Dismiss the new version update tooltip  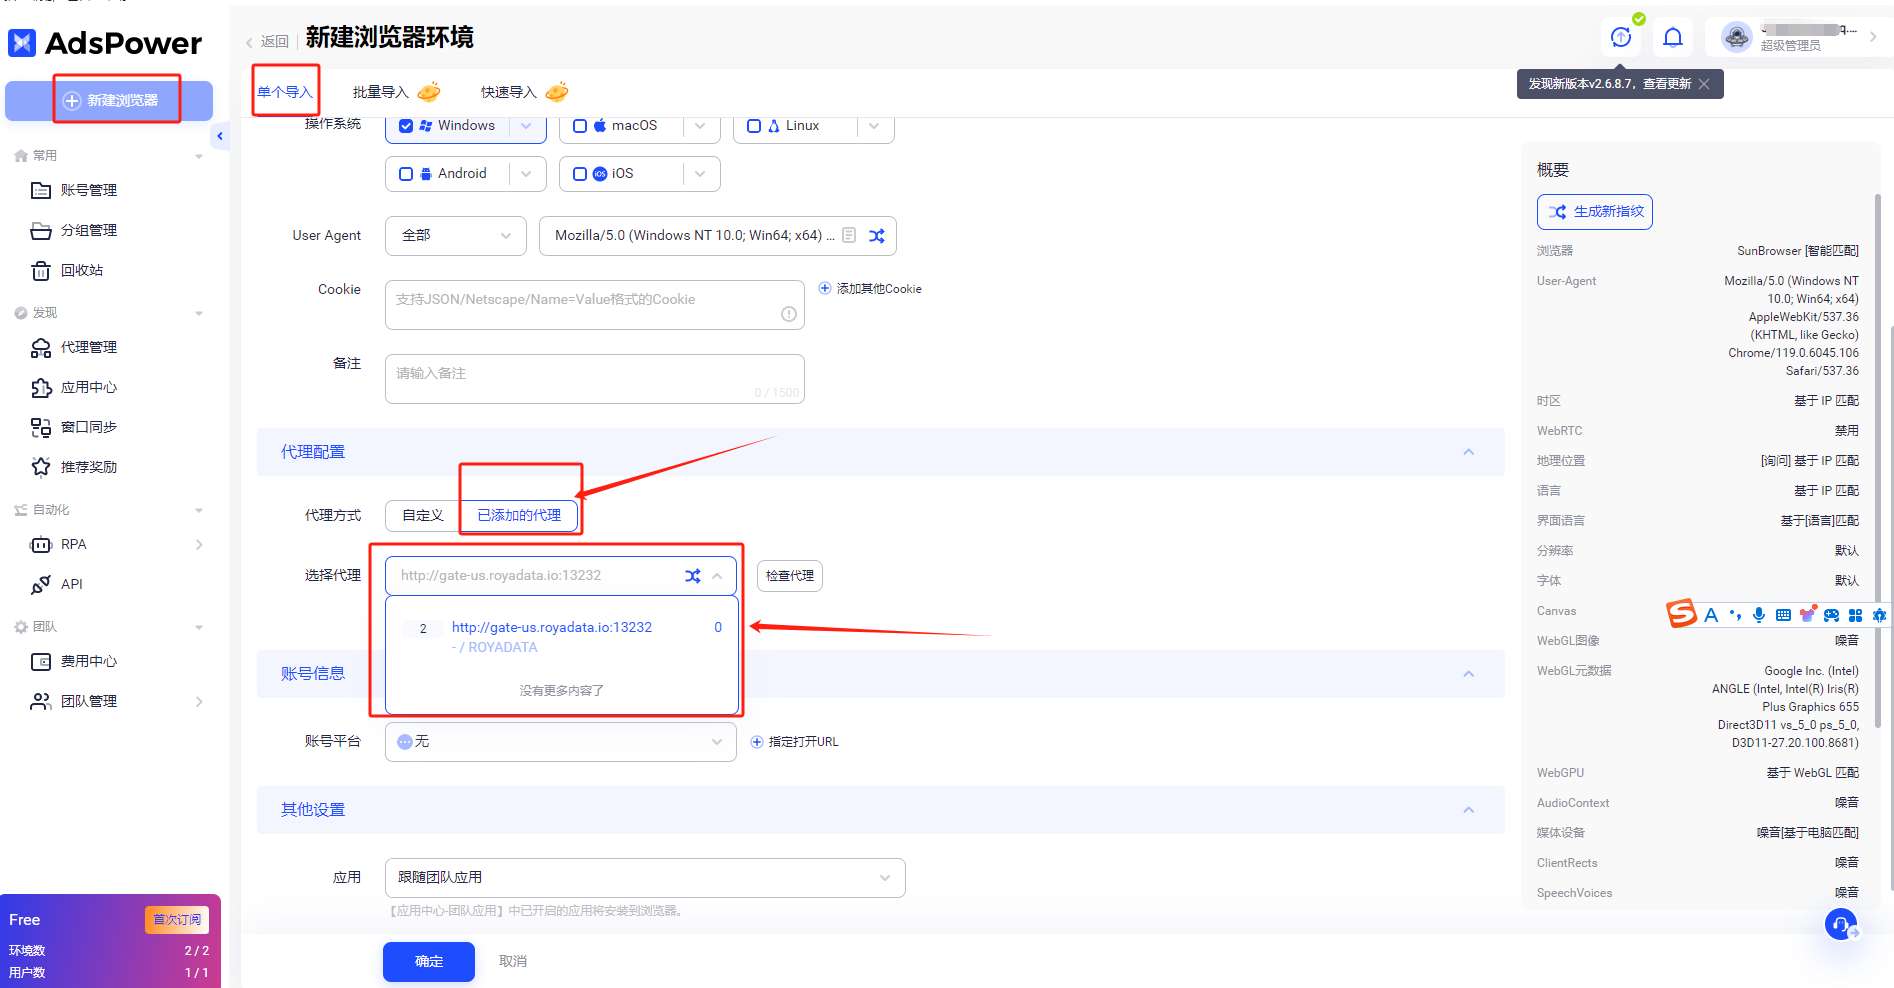coord(1704,84)
